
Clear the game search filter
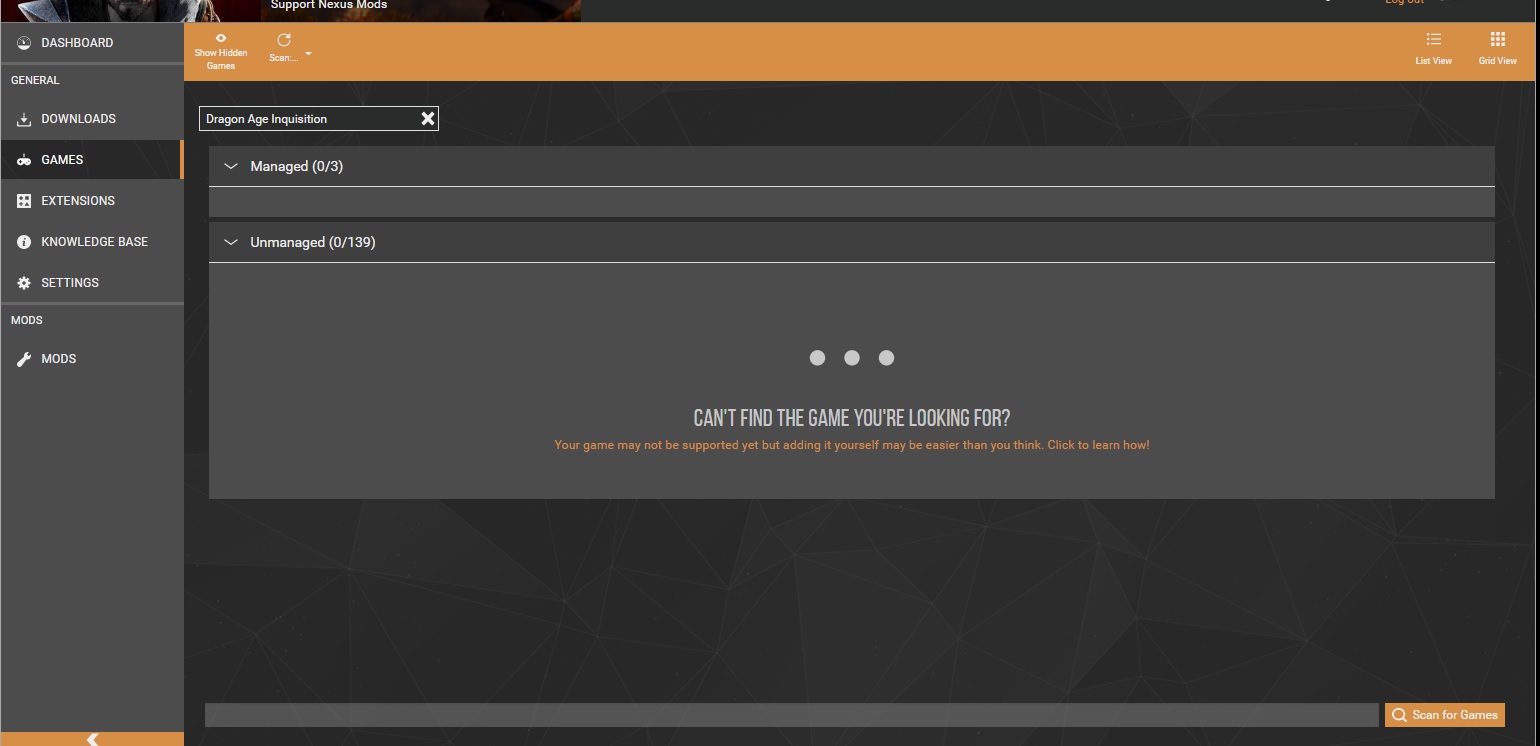pos(428,119)
